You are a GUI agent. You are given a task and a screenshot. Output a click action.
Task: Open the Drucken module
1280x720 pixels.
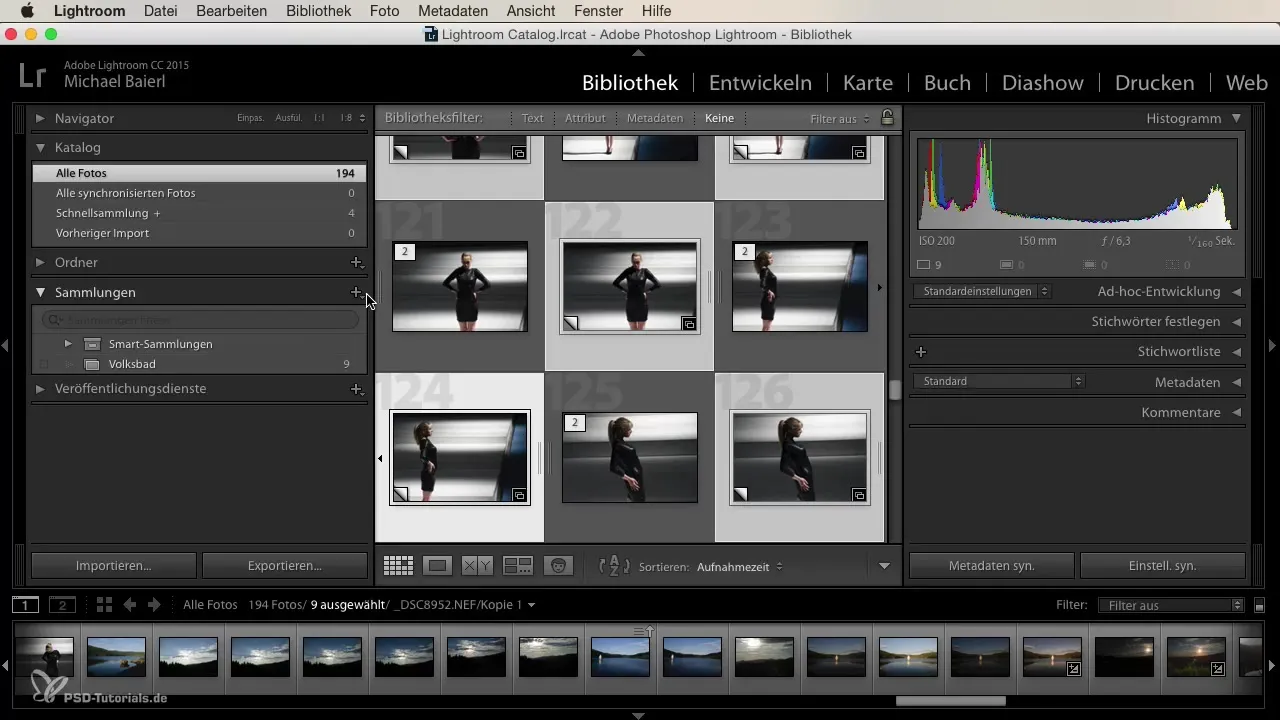tap(1154, 82)
